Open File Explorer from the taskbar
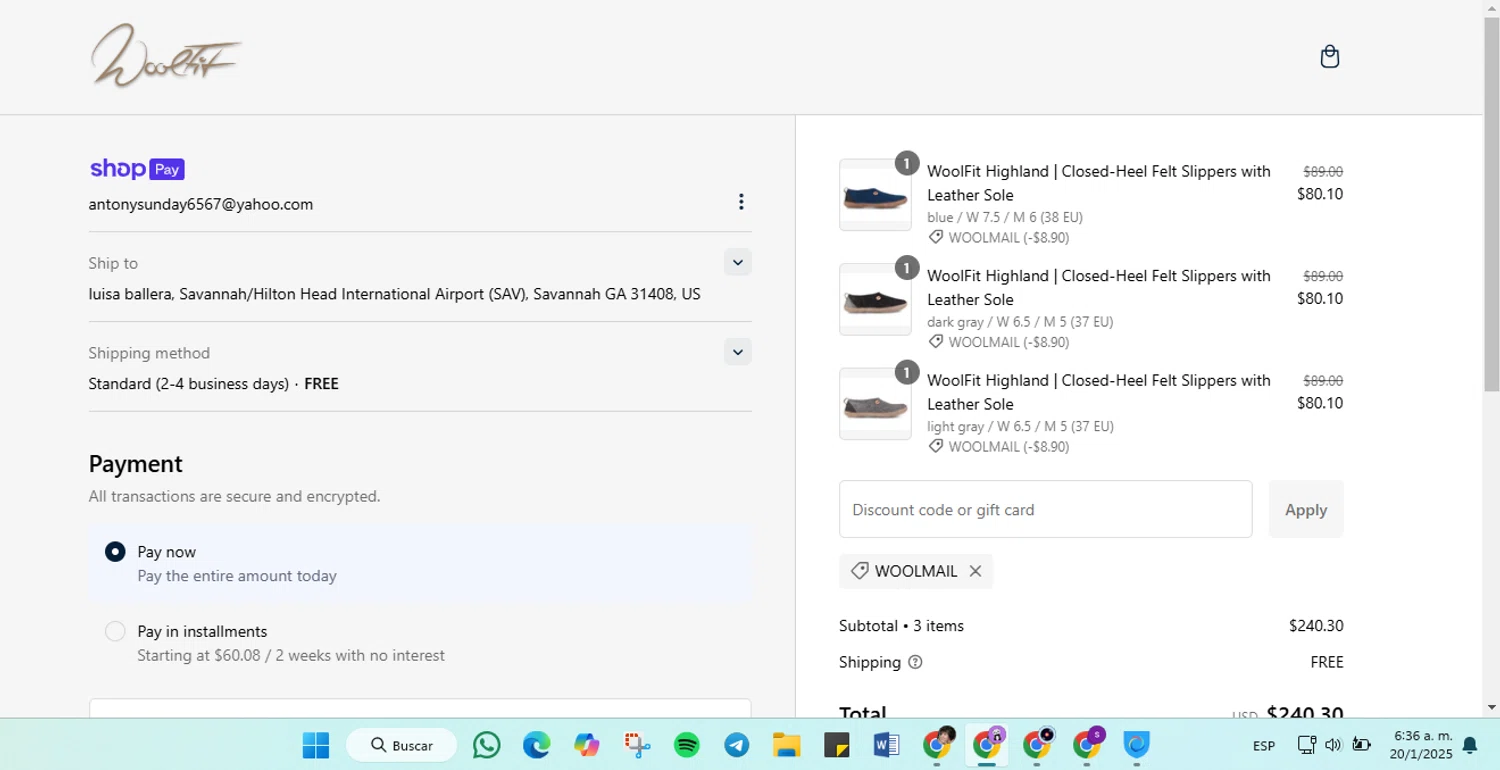Screen dimensions: 1500x770 [x=787, y=745]
